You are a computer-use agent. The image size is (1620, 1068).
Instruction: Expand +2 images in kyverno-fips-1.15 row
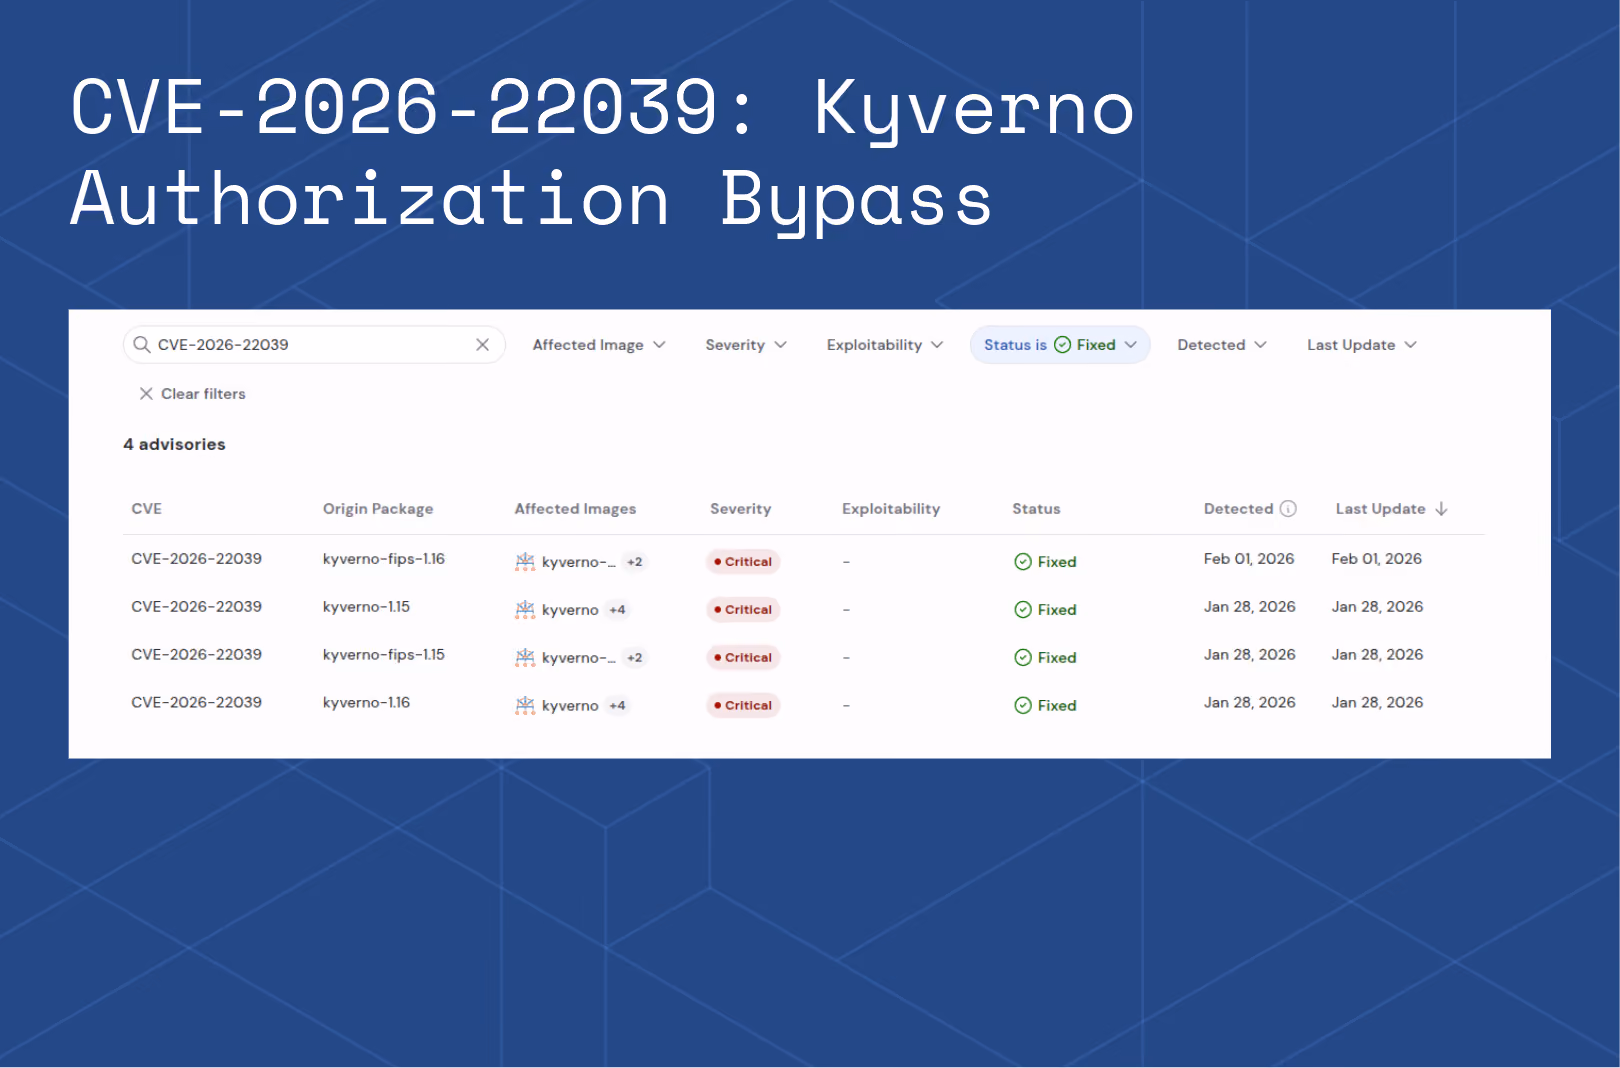point(635,658)
